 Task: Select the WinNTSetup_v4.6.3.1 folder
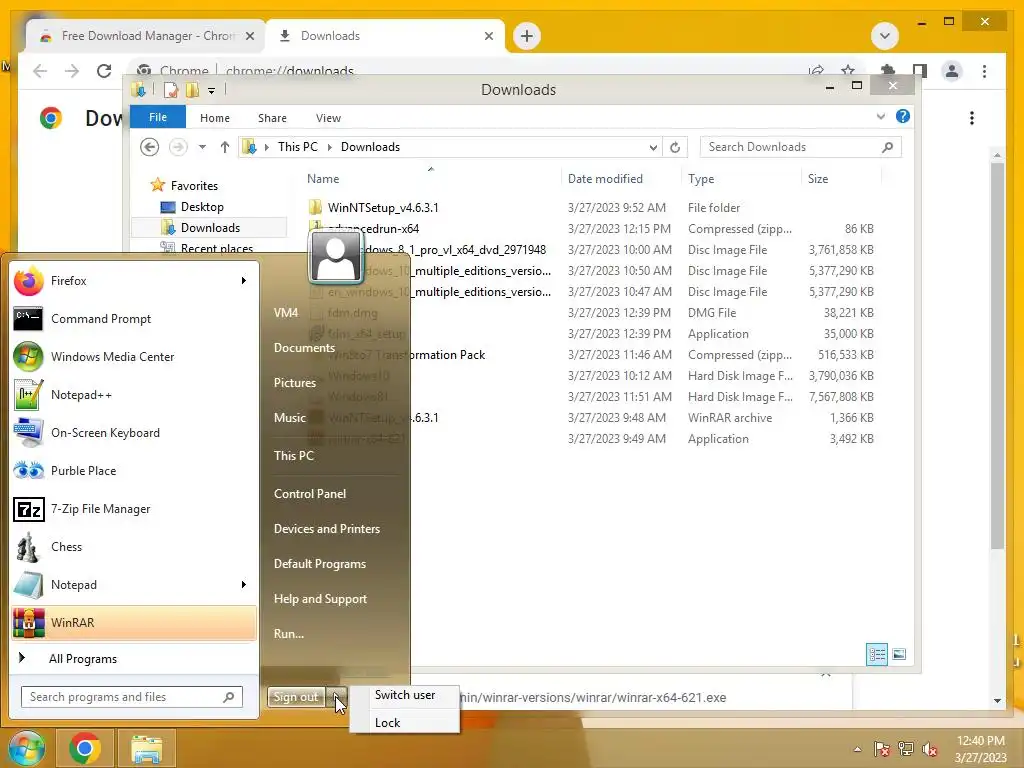point(383,208)
